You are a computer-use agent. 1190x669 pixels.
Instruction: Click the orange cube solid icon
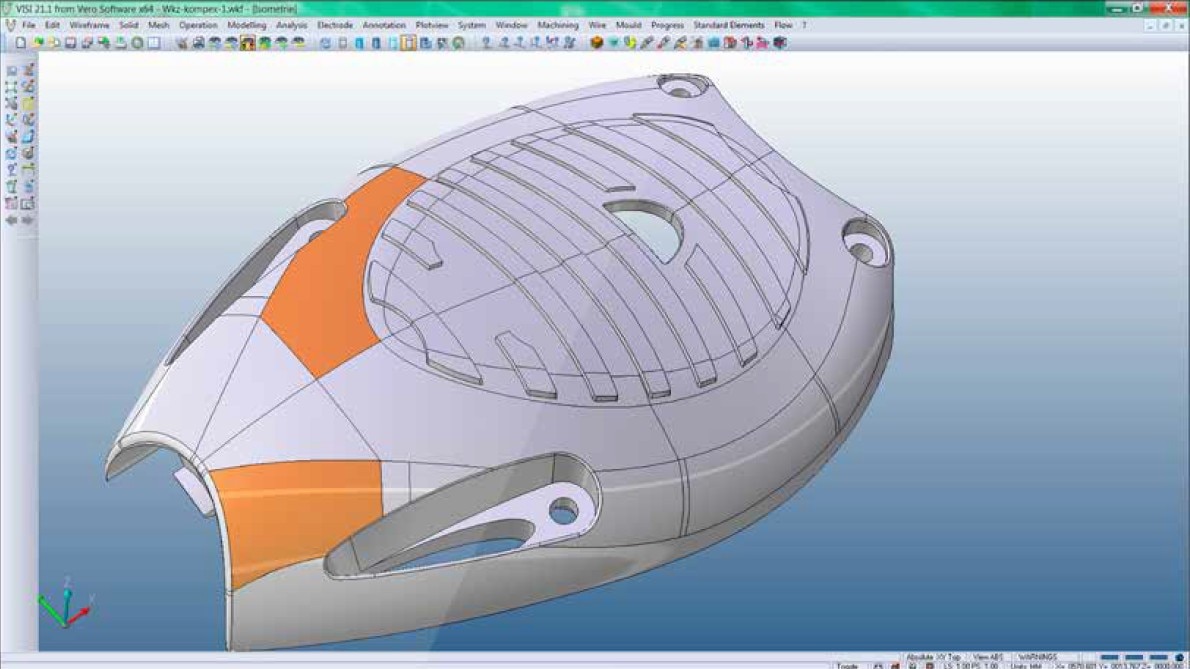597,43
